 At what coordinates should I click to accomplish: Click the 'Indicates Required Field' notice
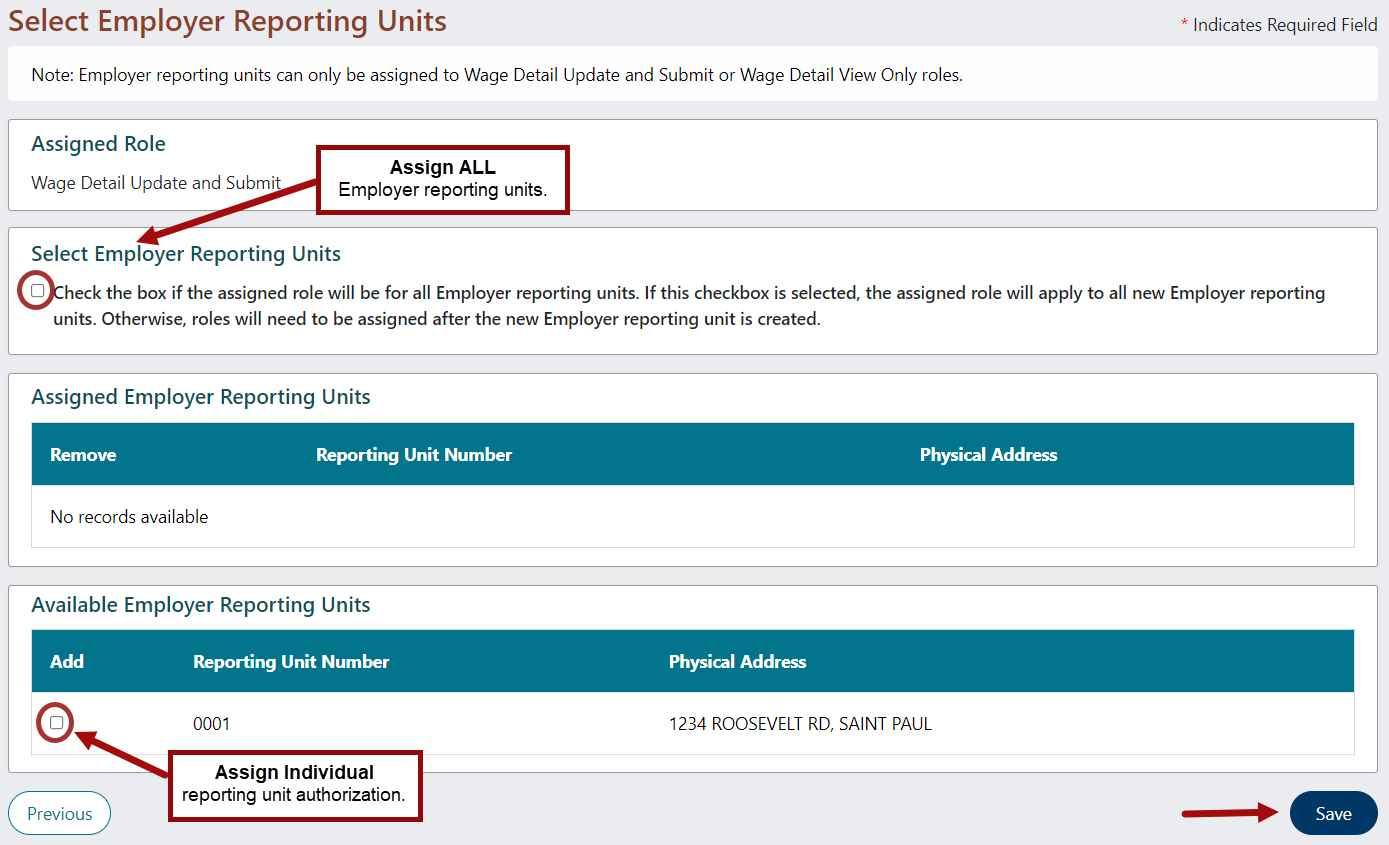[1284, 25]
